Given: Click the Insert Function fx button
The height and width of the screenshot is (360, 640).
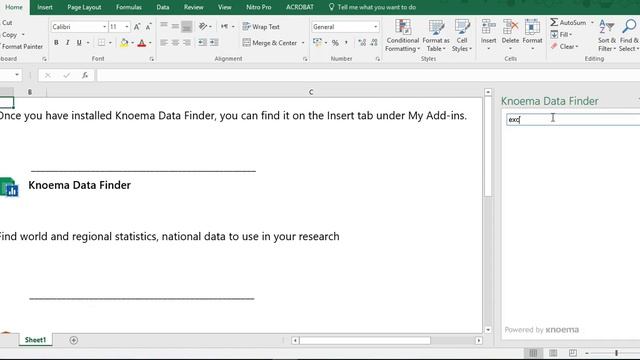Looking at the screenshot, I should click(84, 75).
